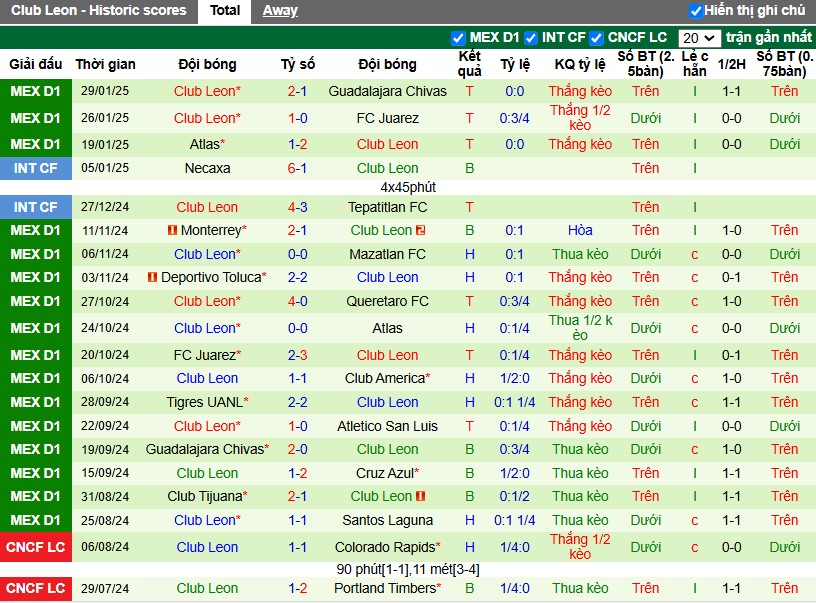Open the 20 recent matches dropdown

click(699, 38)
